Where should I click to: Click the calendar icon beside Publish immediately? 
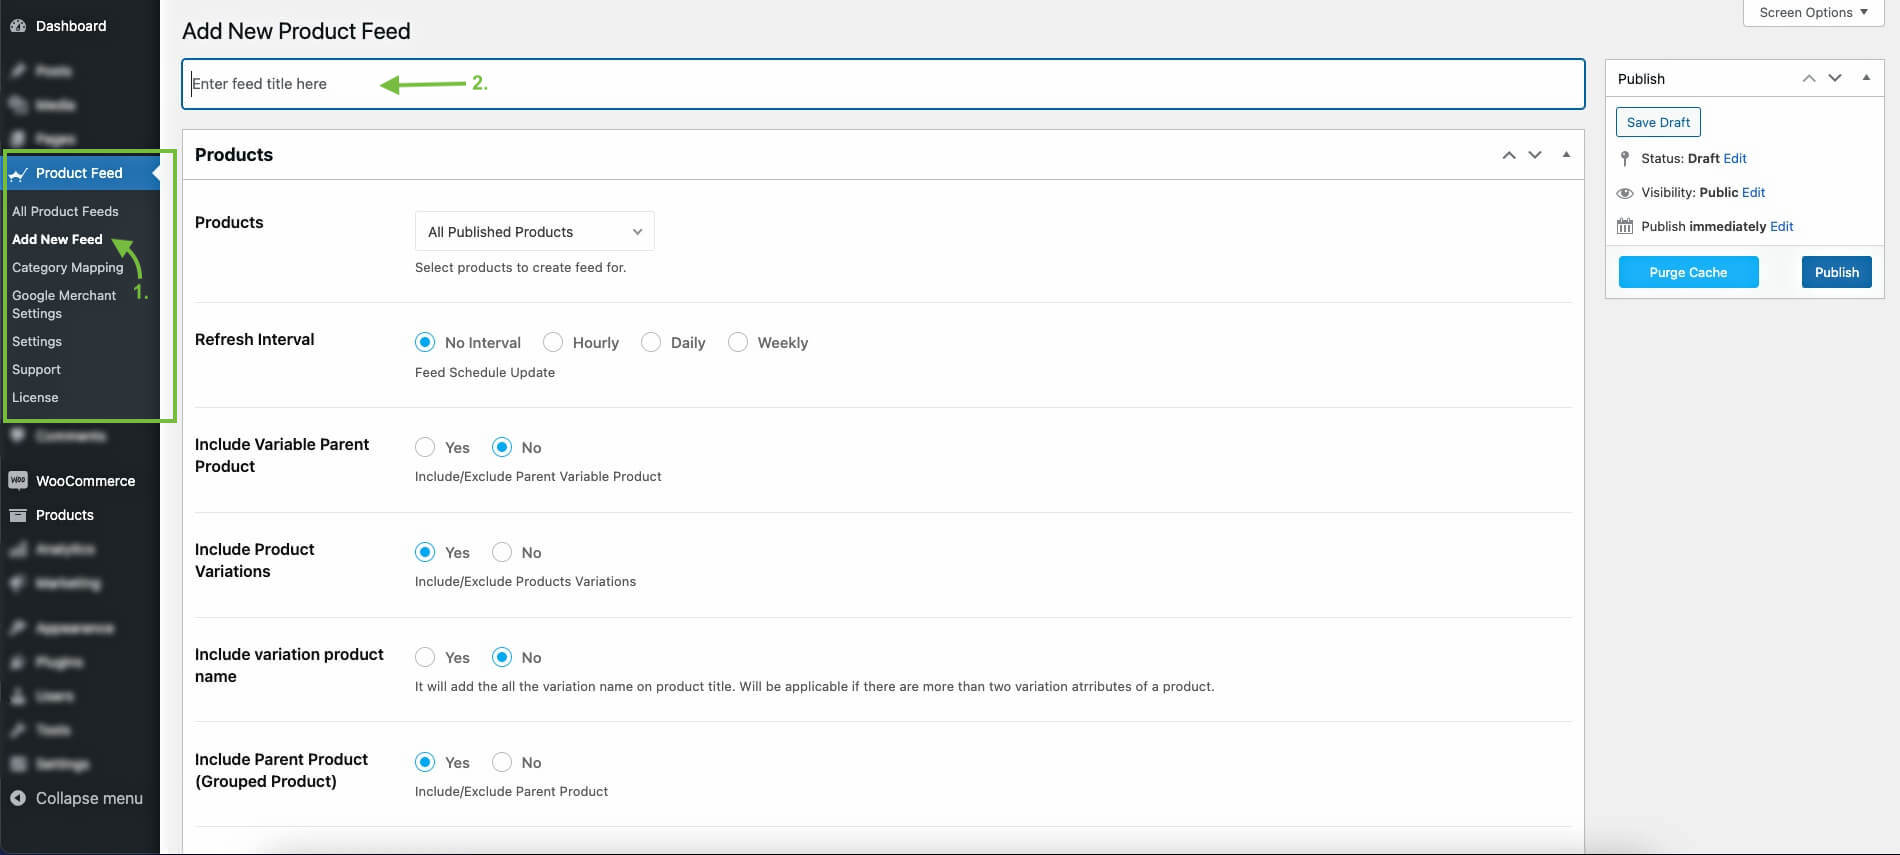(1625, 227)
